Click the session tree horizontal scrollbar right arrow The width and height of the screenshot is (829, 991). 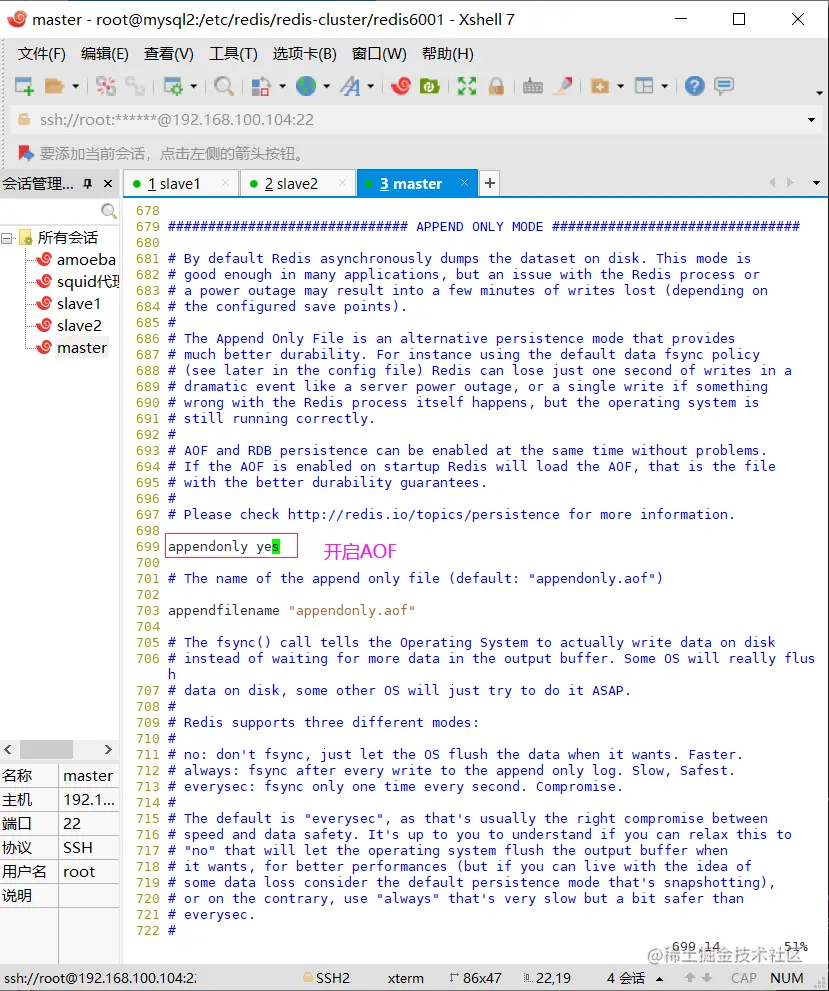[108, 749]
